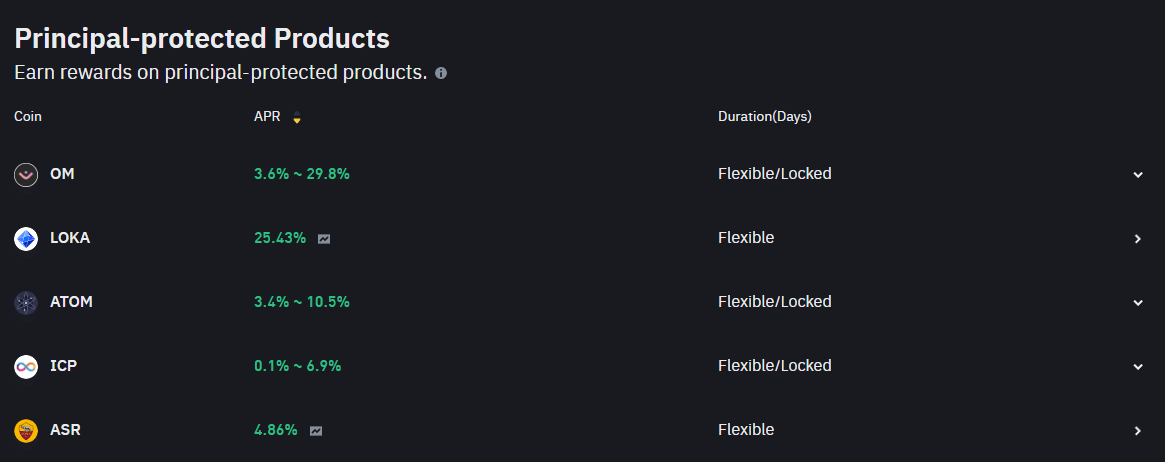Click the LOKA coin icon
Screen dimensions: 1165x462
pos(26,239)
